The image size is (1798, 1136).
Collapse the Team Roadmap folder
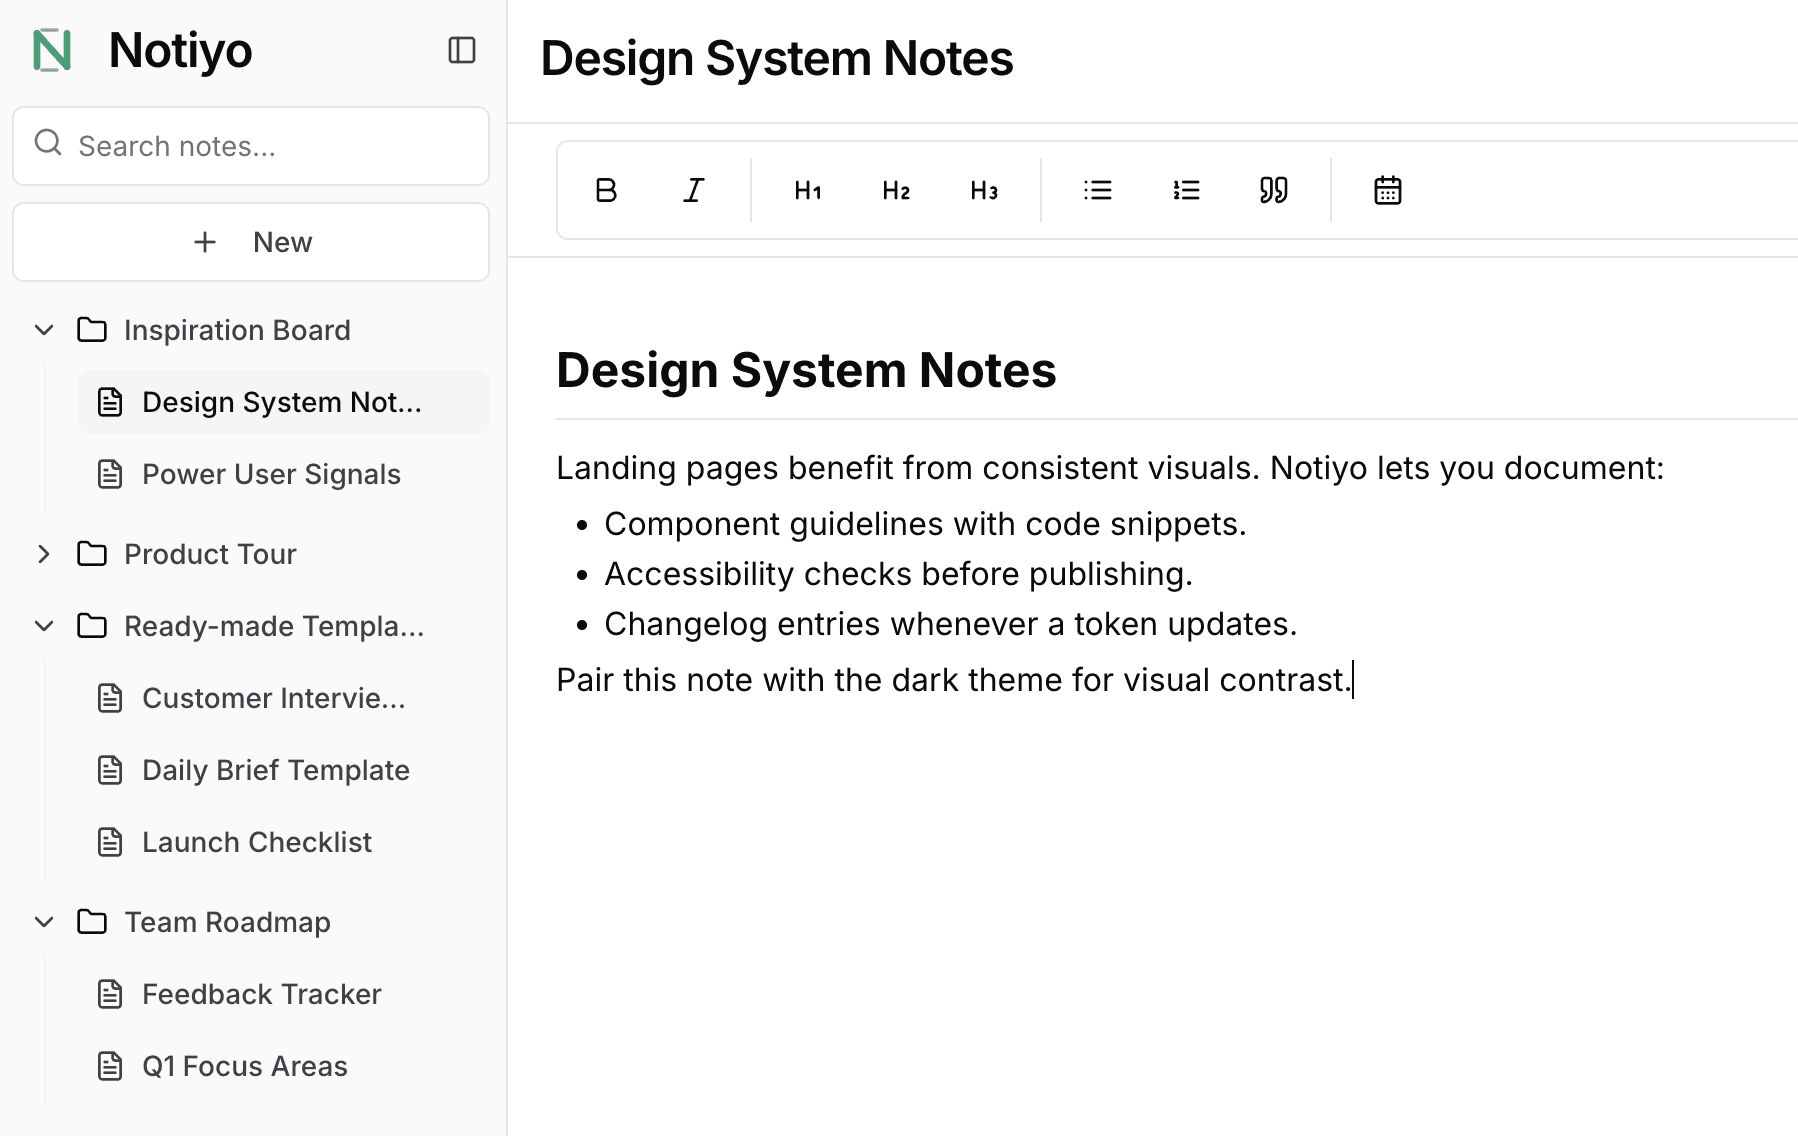pos(44,922)
